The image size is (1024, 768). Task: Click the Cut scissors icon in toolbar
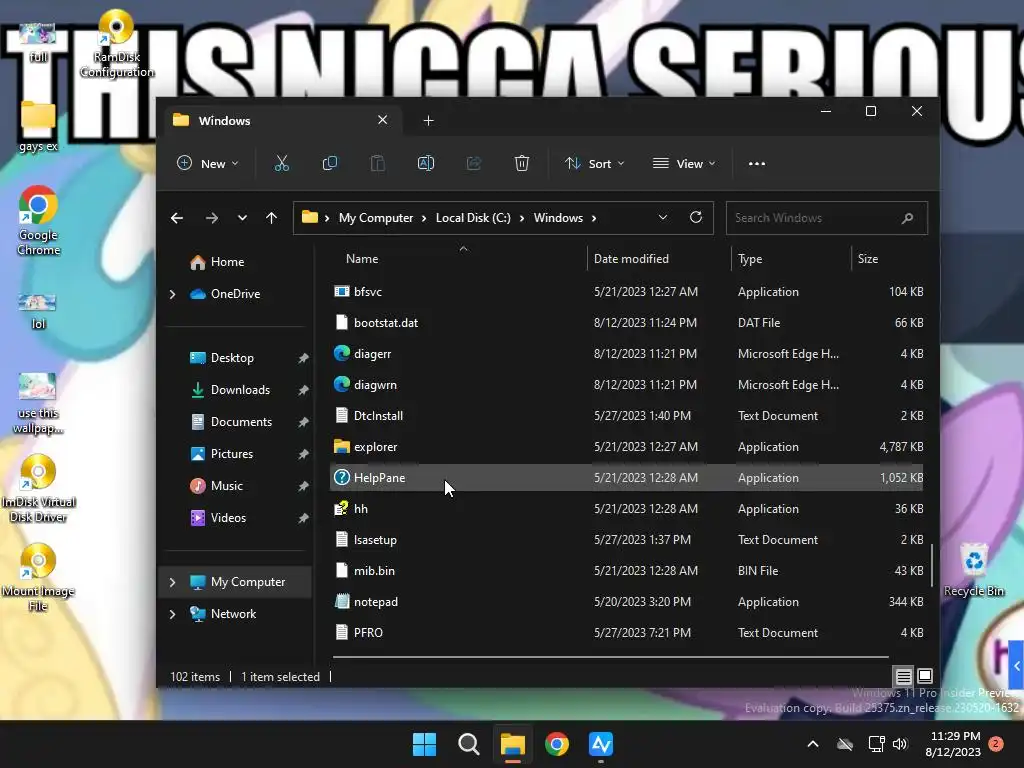click(x=281, y=163)
